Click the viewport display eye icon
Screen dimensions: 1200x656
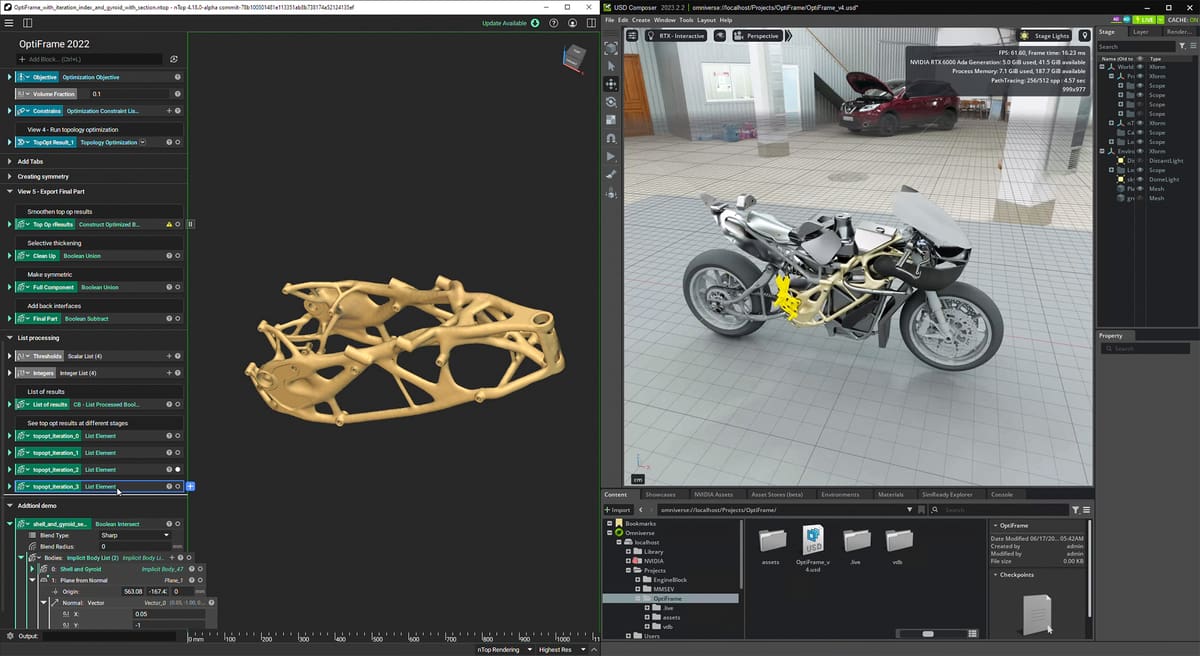click(720, 35)
